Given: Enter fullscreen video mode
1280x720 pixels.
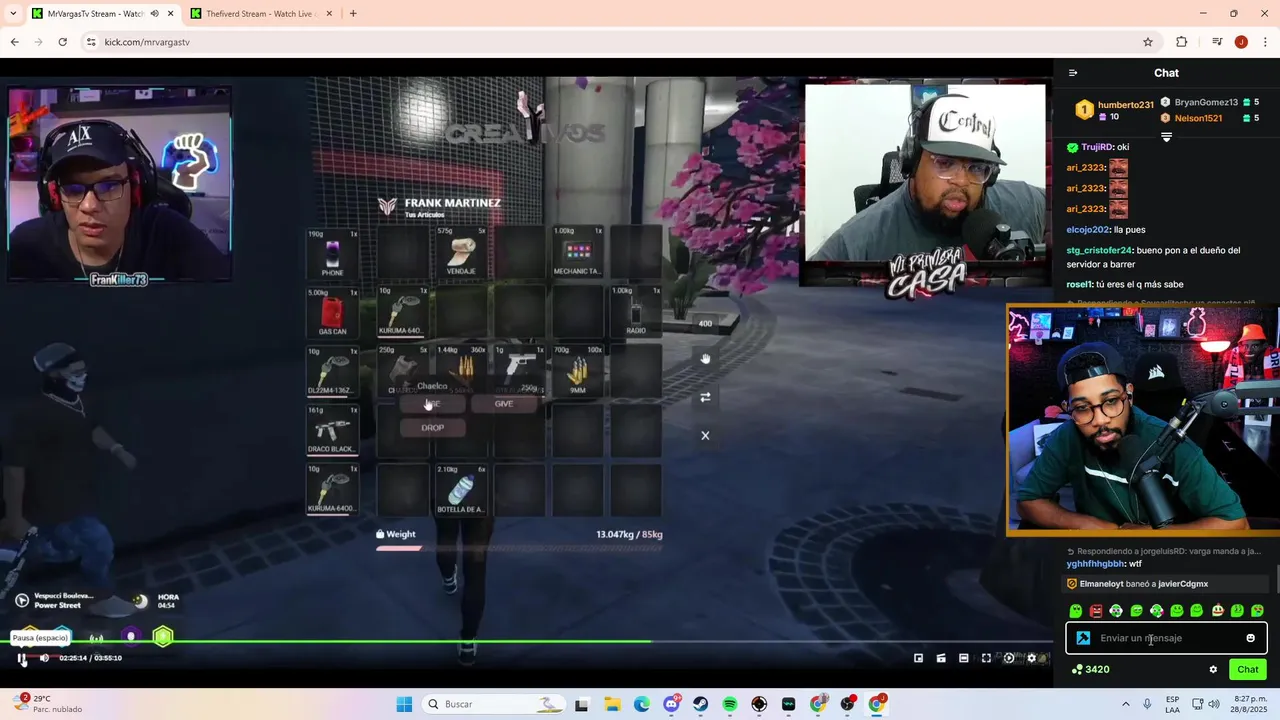Looking at the screenshot, I should pyautogui.click(x=986, y=658).
